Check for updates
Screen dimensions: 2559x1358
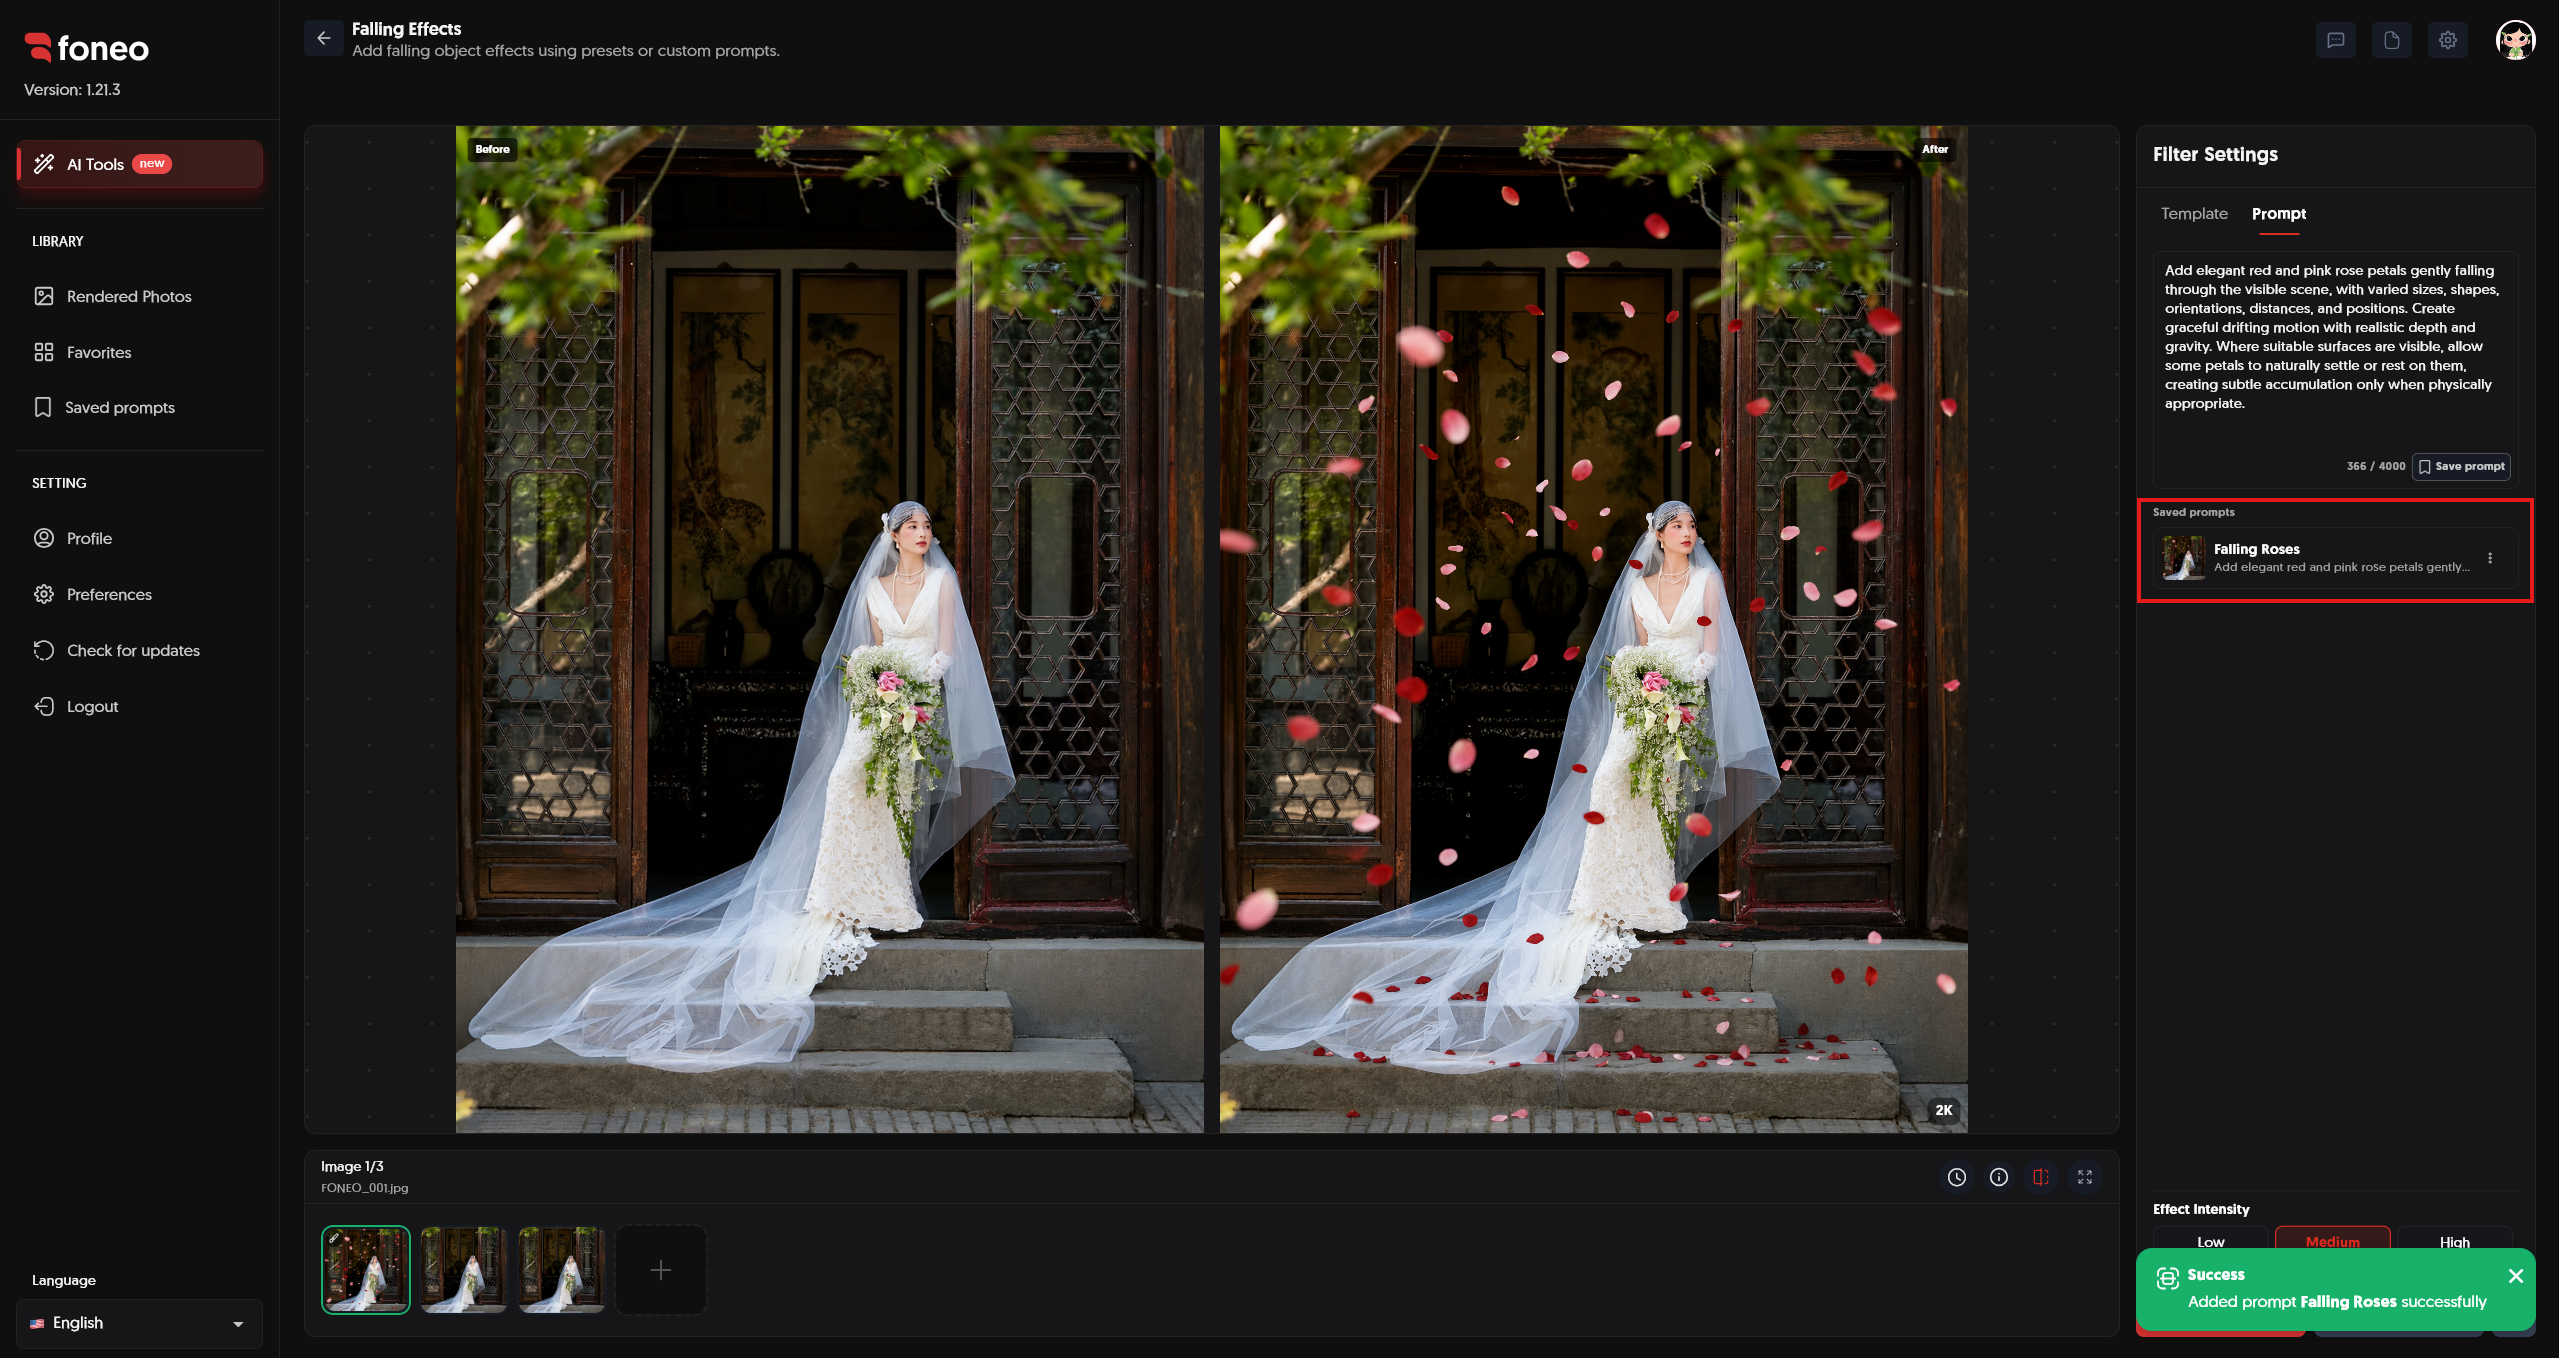pyautogui.click(x=140, y=650)
